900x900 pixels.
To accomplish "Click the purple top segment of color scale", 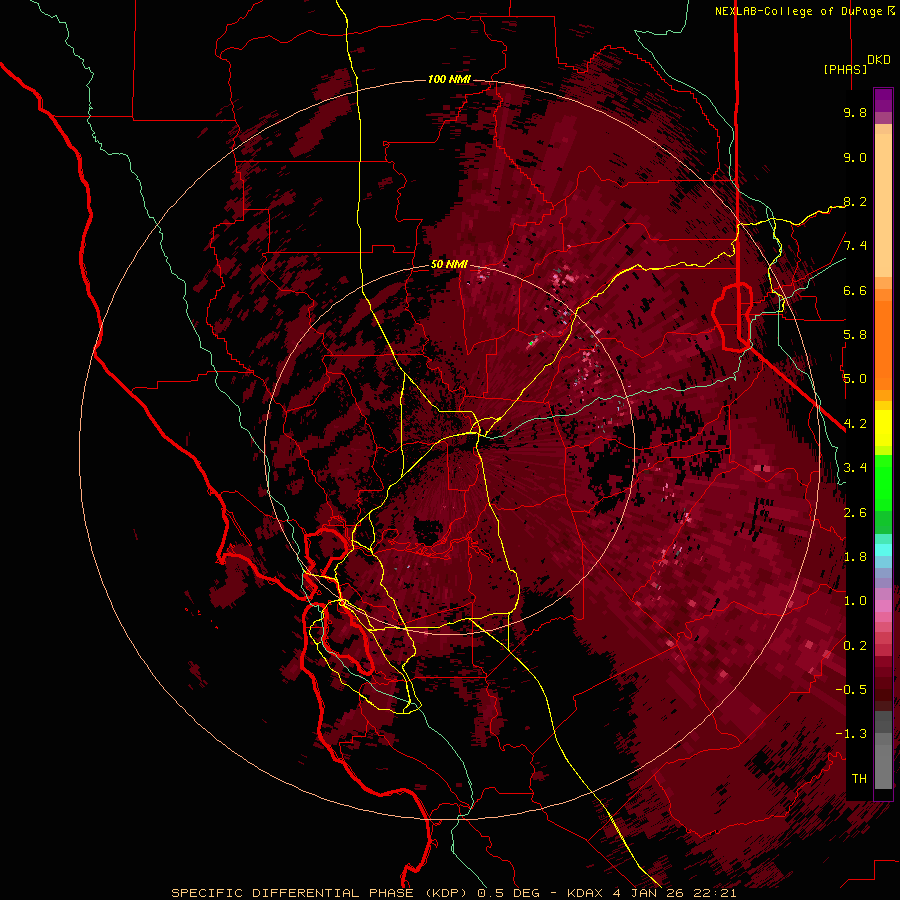I will click(883, 100).
